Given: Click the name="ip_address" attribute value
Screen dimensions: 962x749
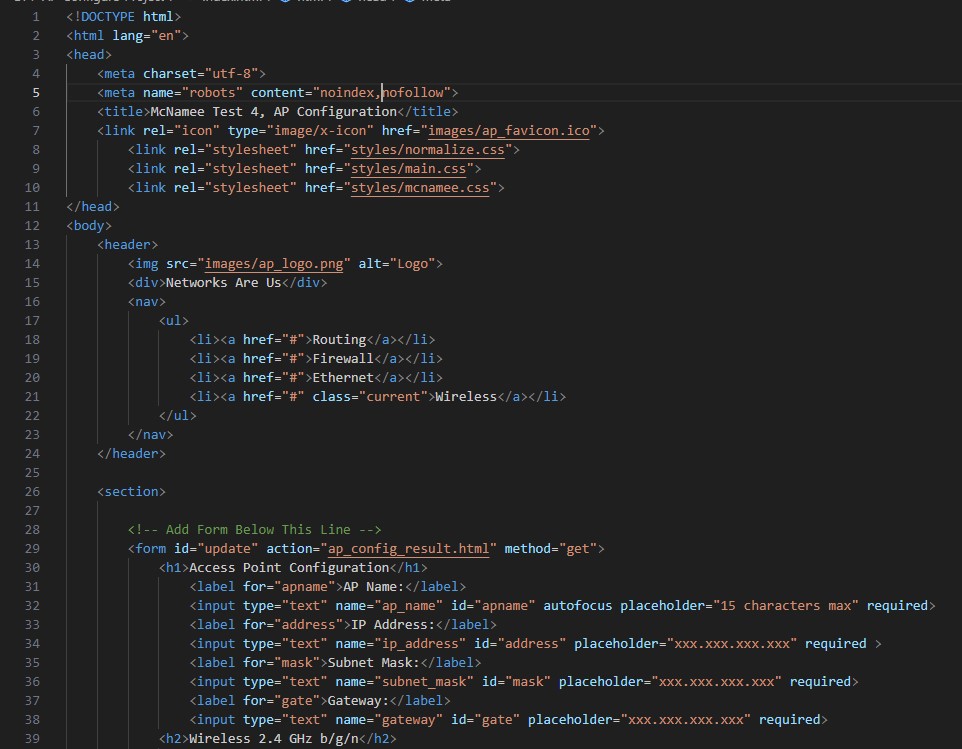Looking at the screenshot, I should coord(420,643).
